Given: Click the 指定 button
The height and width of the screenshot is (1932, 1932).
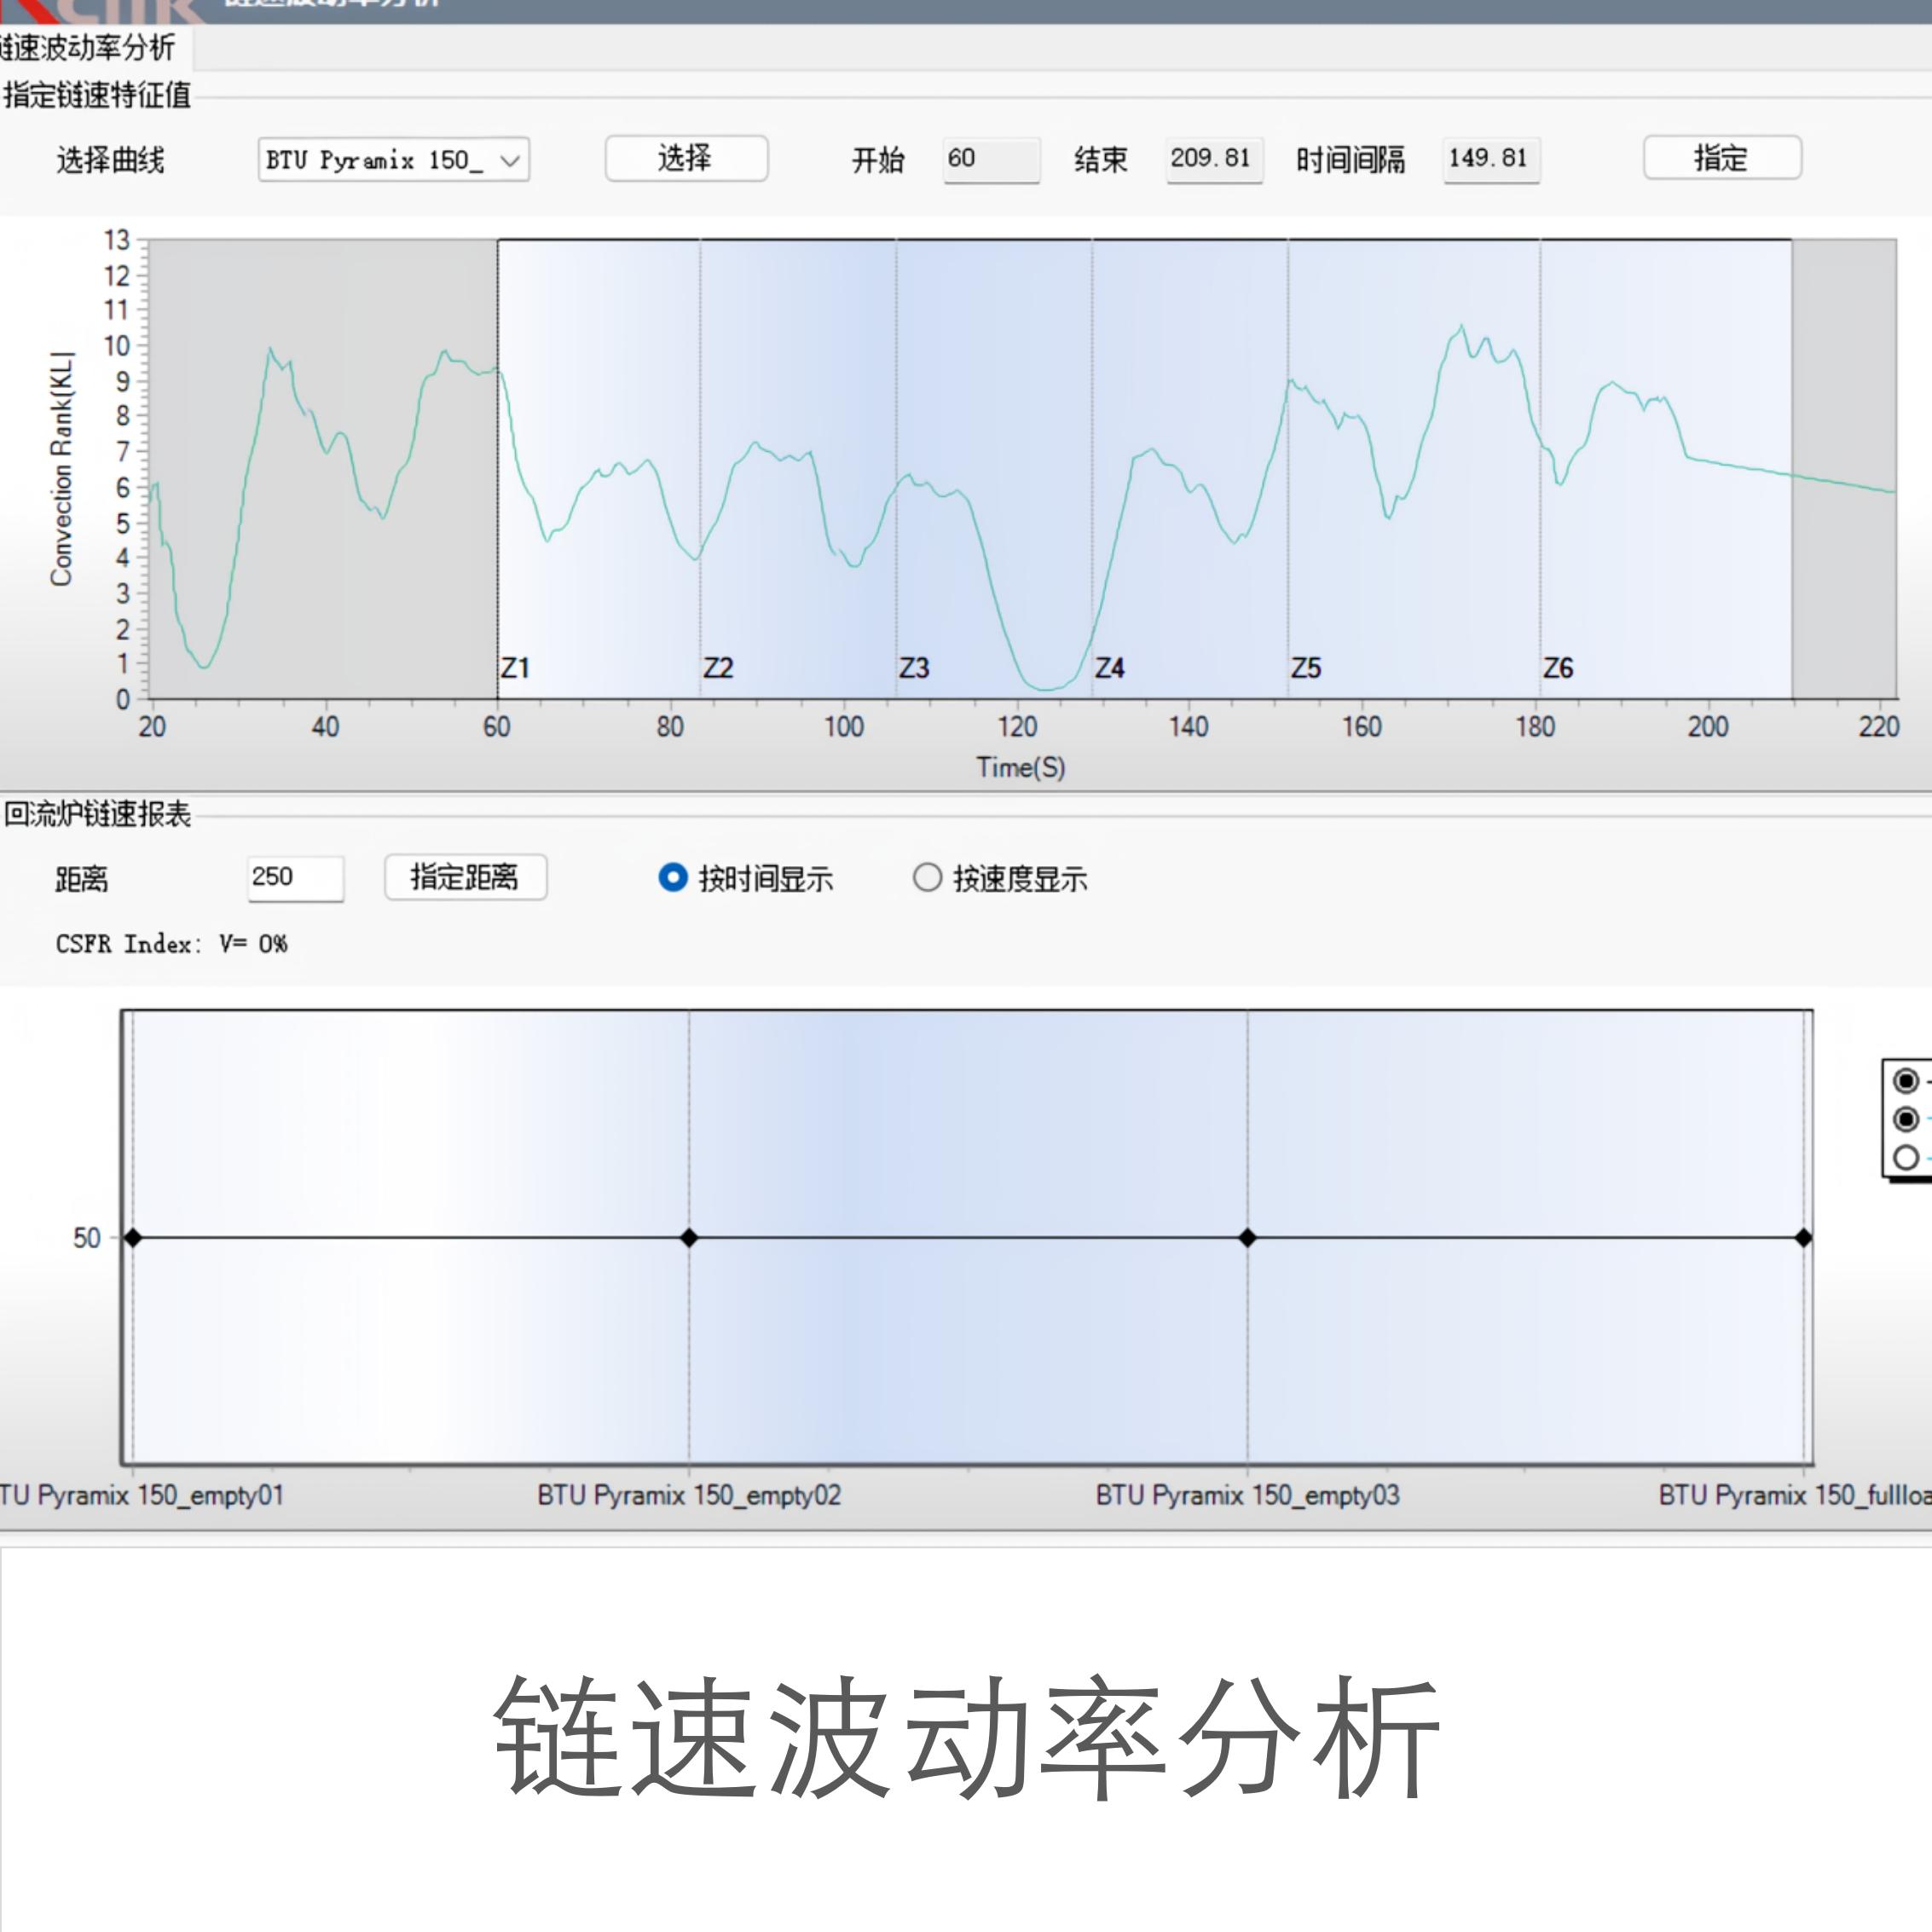Looking at the screenshot, I should 1721,158.
